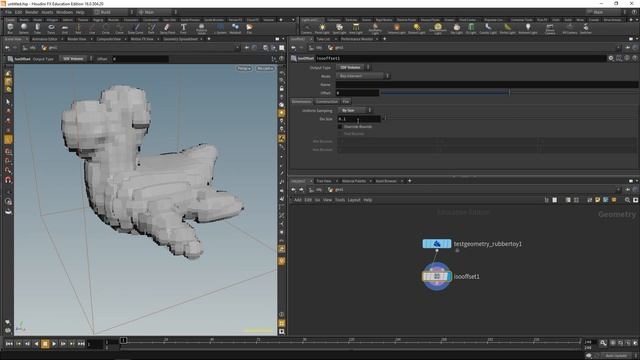Image resolution: width=640 pixels, height=360 pixels.
Task: Open the Tree View tab
Action: click(324, 181)
